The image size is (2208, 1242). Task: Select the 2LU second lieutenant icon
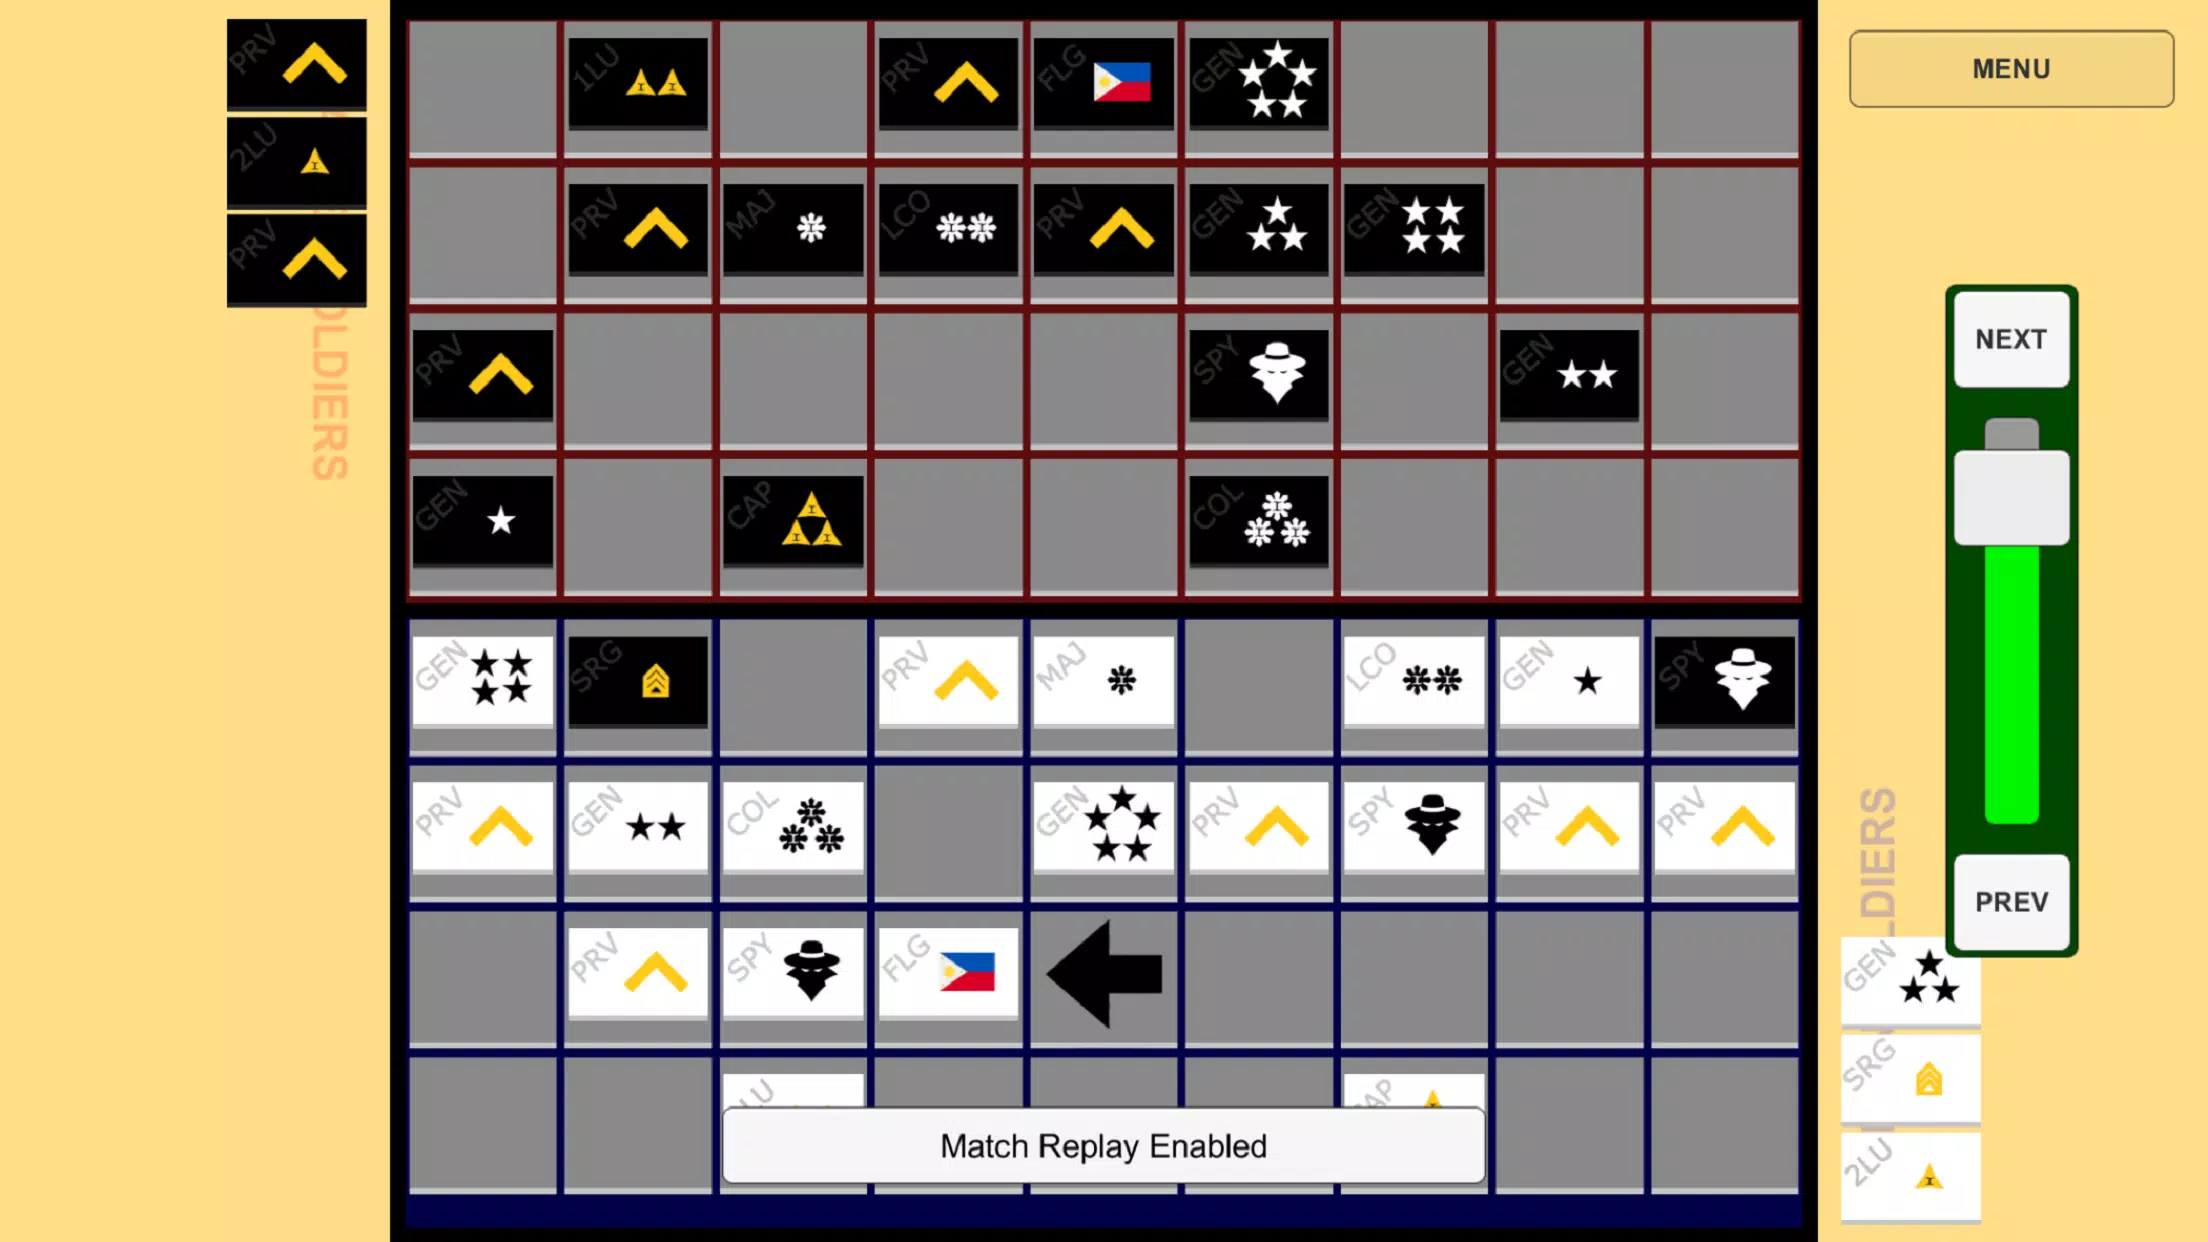click(x=299, y=161)
